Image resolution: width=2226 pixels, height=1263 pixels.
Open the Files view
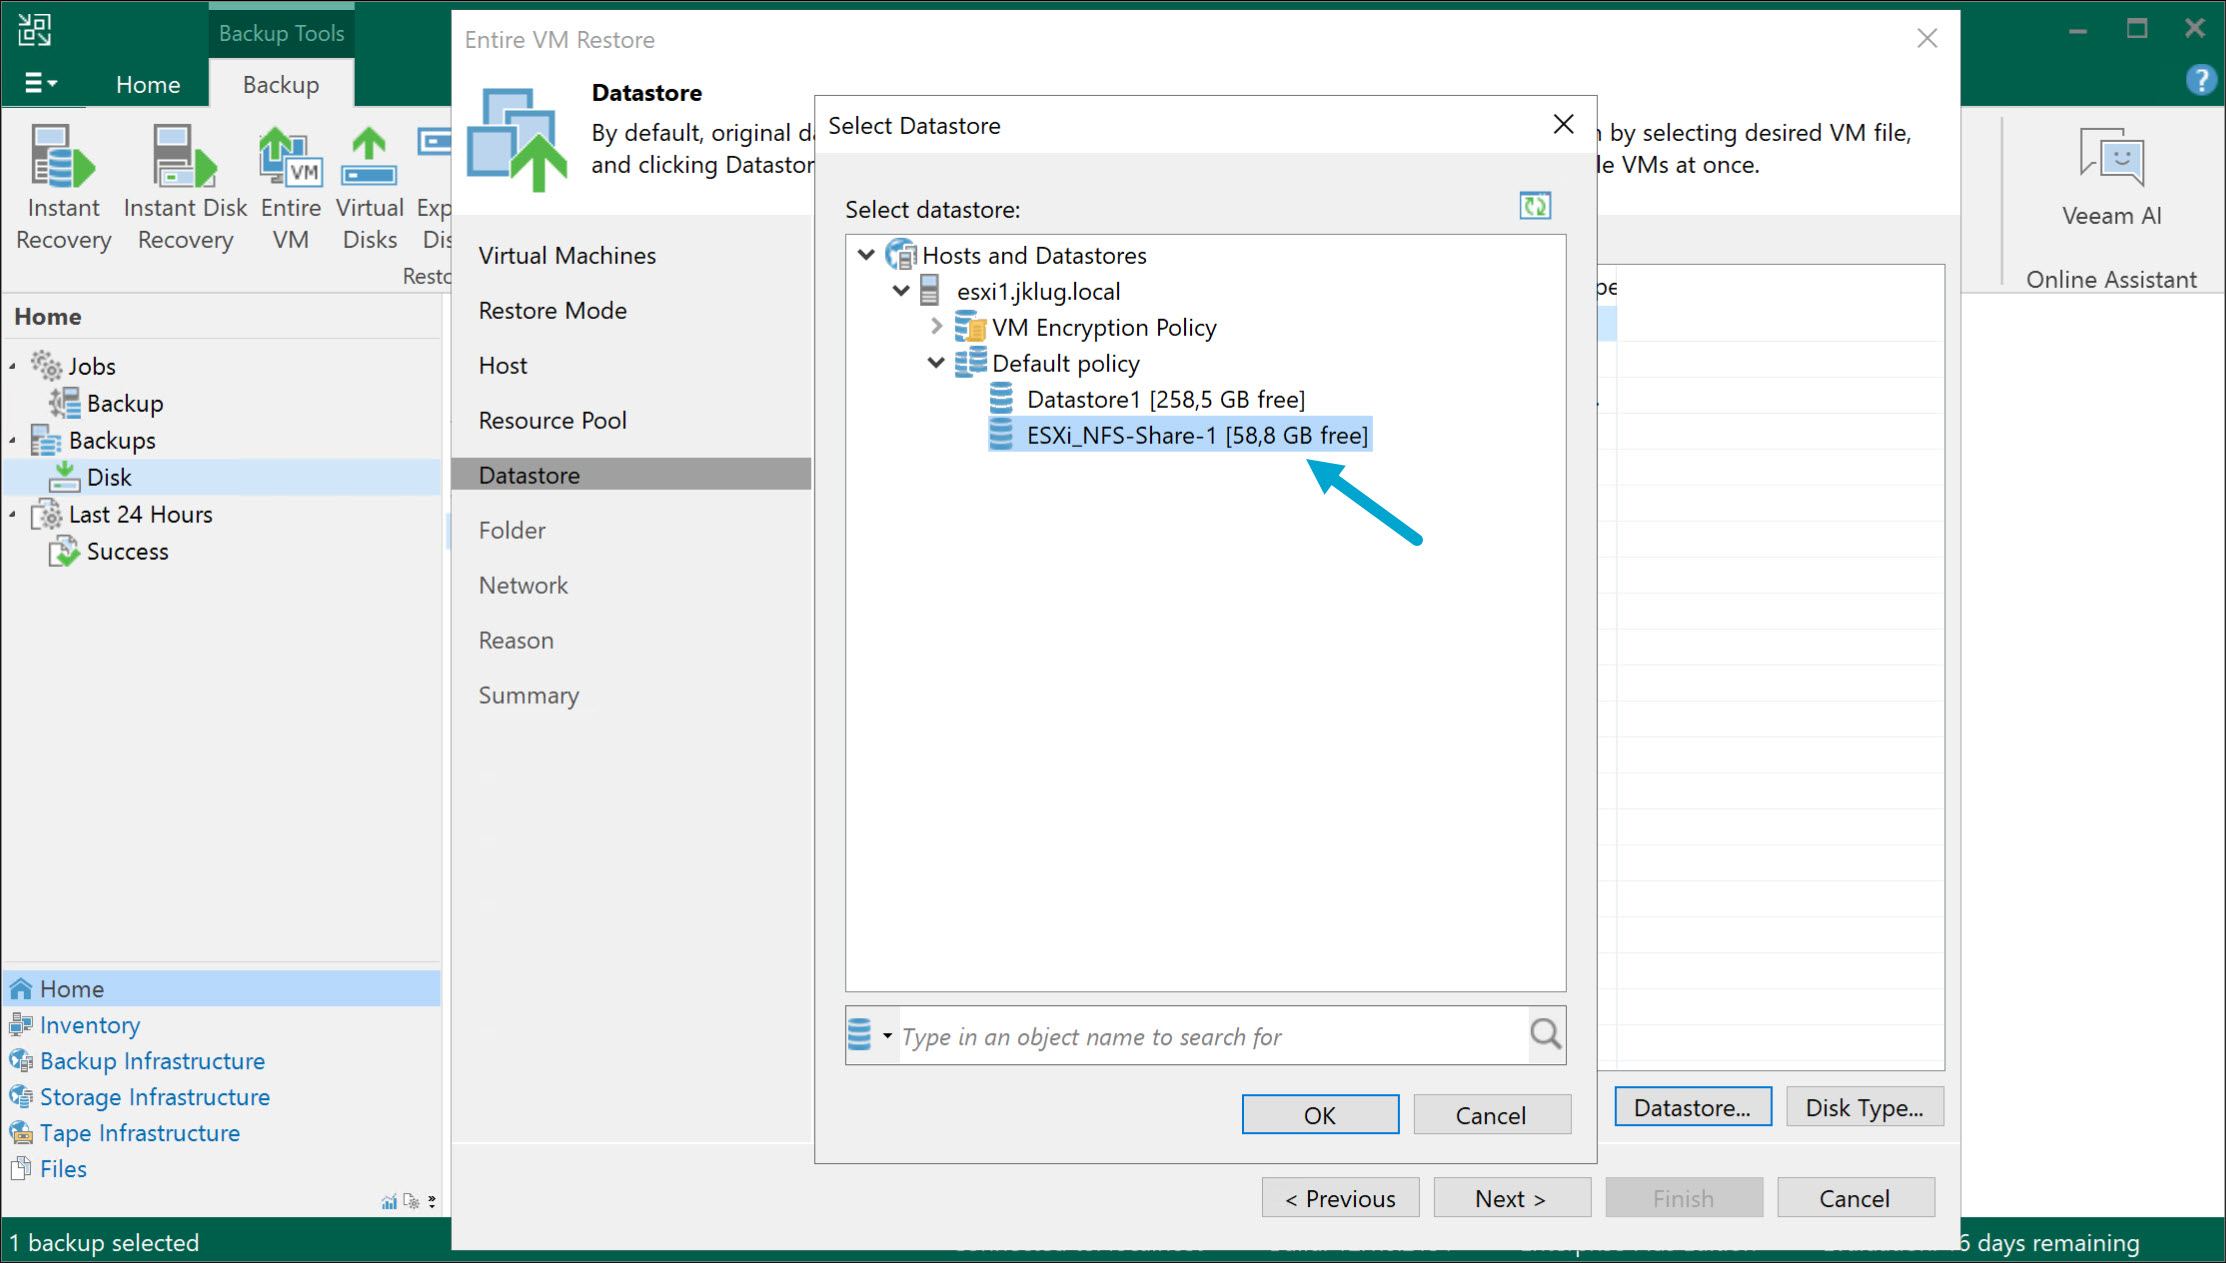point(62,1168)
